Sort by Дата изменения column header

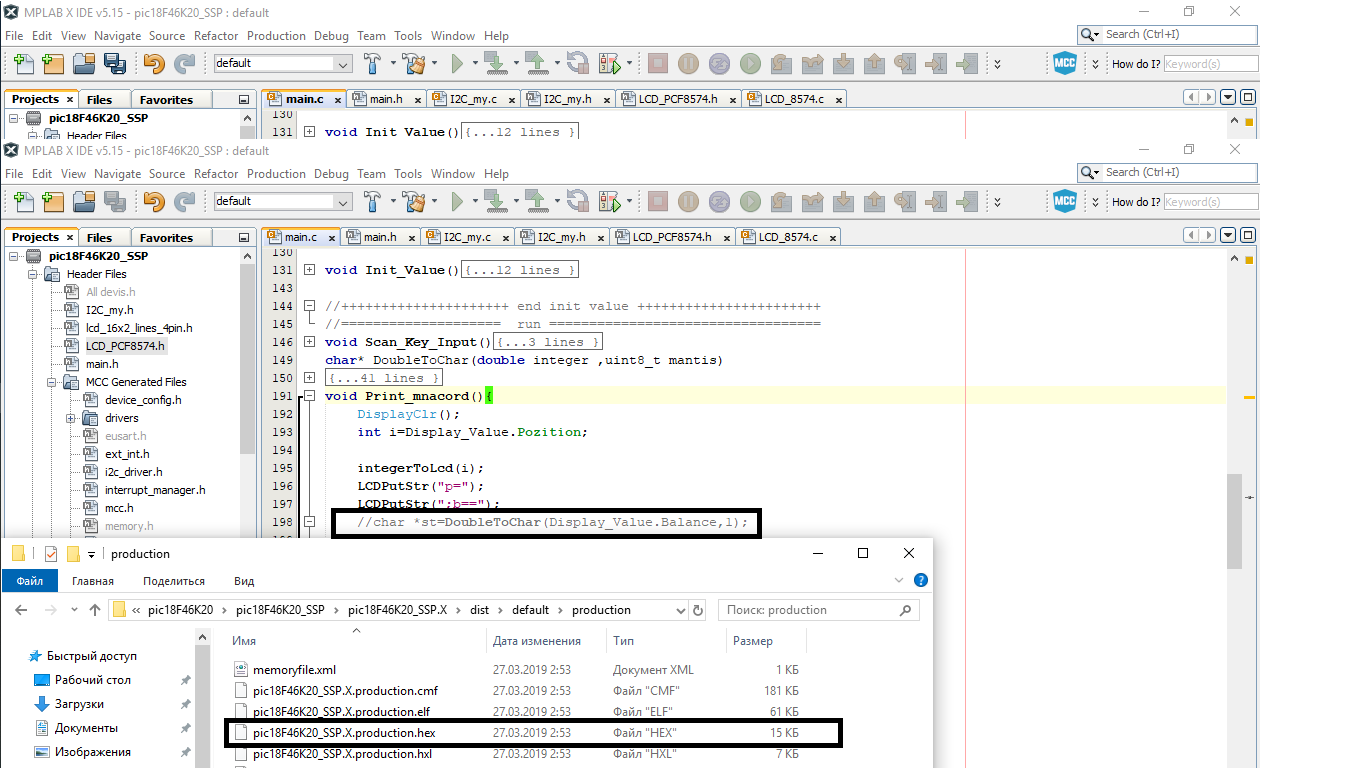[x=537, y=641]
